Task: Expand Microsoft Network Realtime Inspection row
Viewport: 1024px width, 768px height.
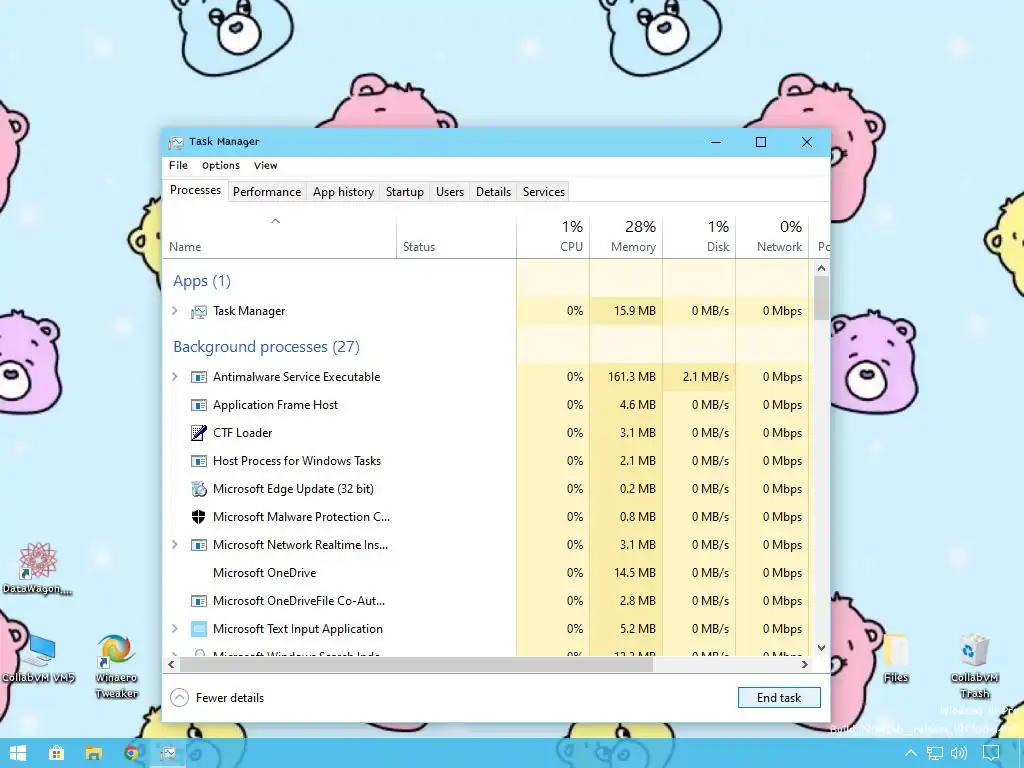Action: (x=174, y=545)
